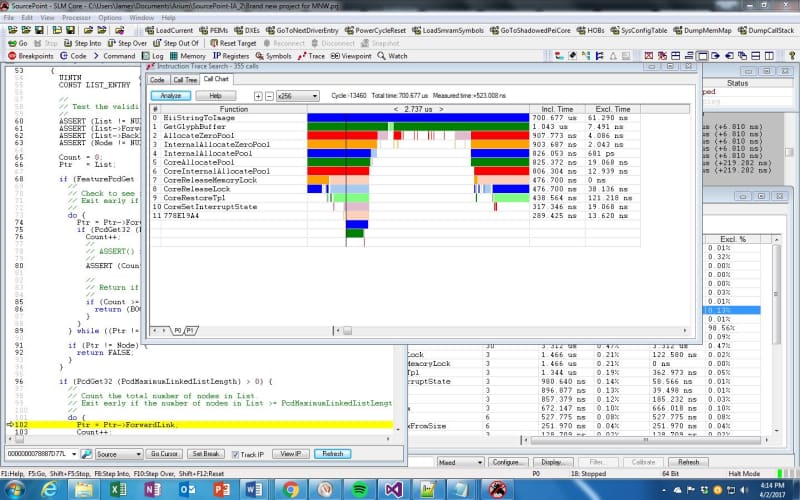This screenshot has width=800, height=500.
Task: Open the Edit menu
Action: click(27, 17)
